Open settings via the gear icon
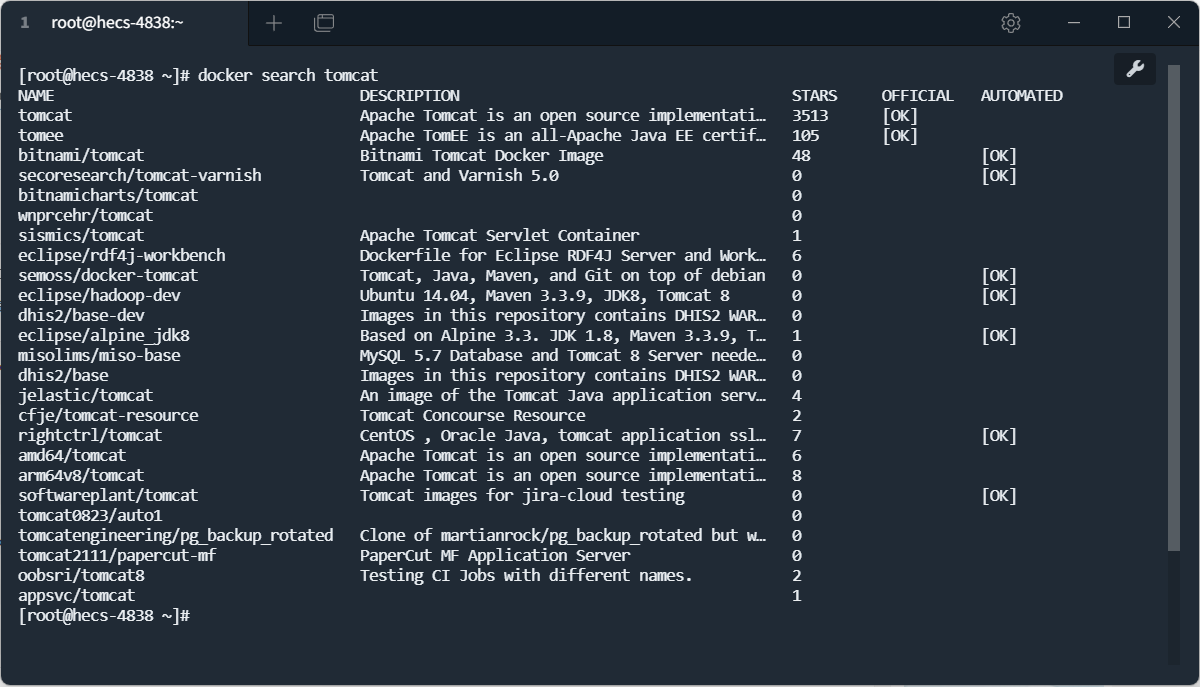The height and width of the screenshot is (687, 1200). tap(1010, 23)
